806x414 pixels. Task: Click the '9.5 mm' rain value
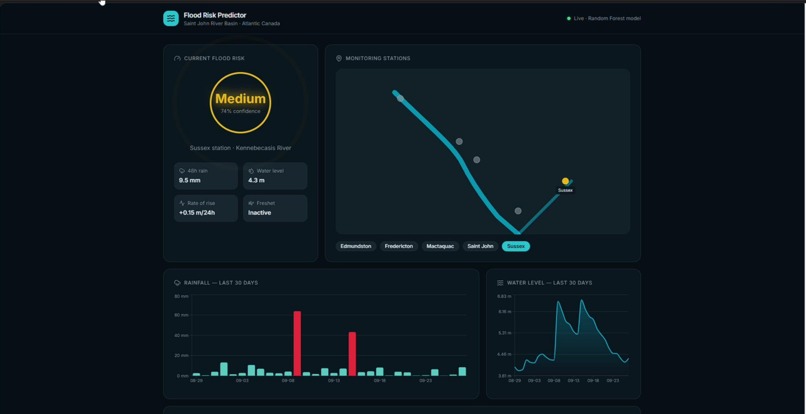click(x=190, y=181)
